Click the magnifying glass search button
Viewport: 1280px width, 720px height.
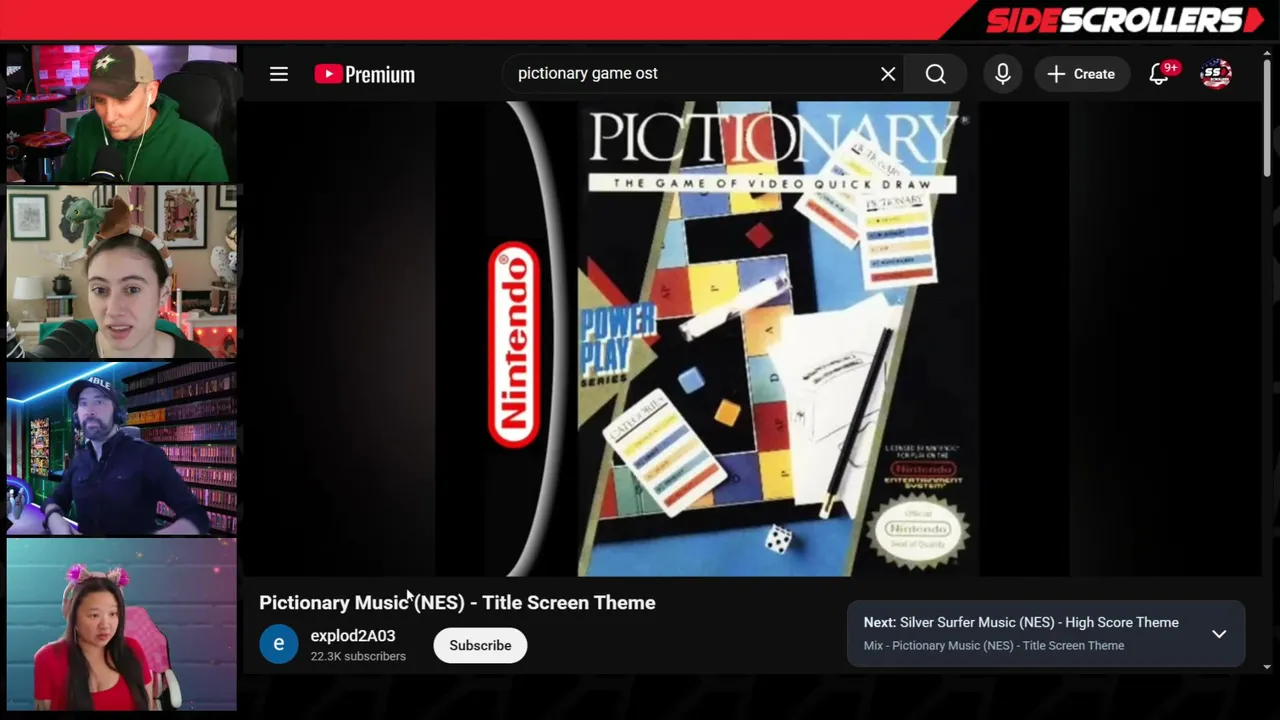click(x=936, y=74)
